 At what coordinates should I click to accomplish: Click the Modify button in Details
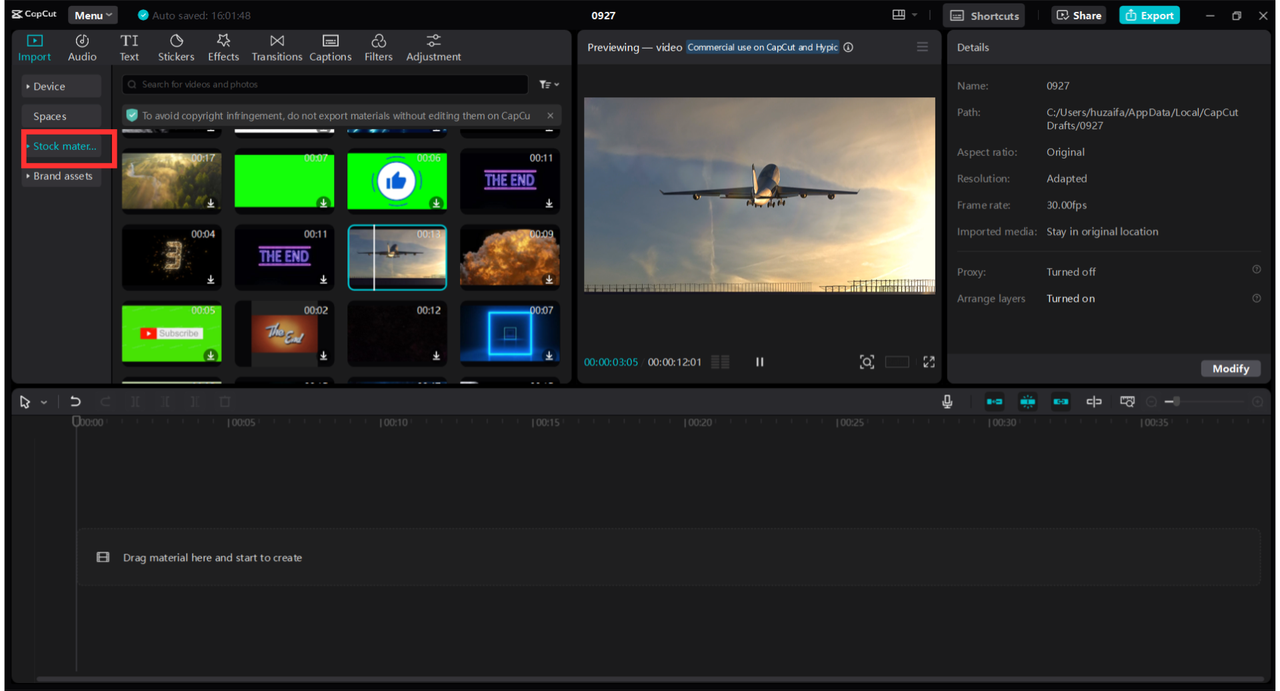click(1230, 368)
